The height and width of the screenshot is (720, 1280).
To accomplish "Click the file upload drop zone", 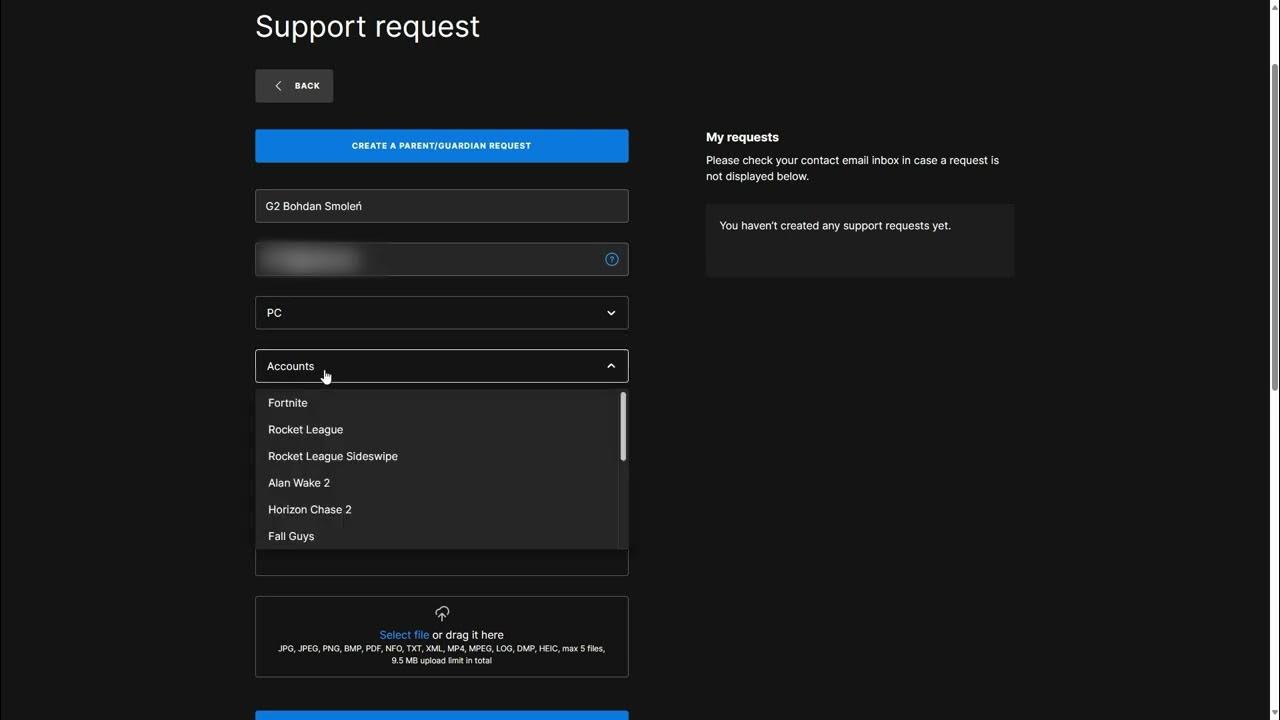I will click(442, 637).
